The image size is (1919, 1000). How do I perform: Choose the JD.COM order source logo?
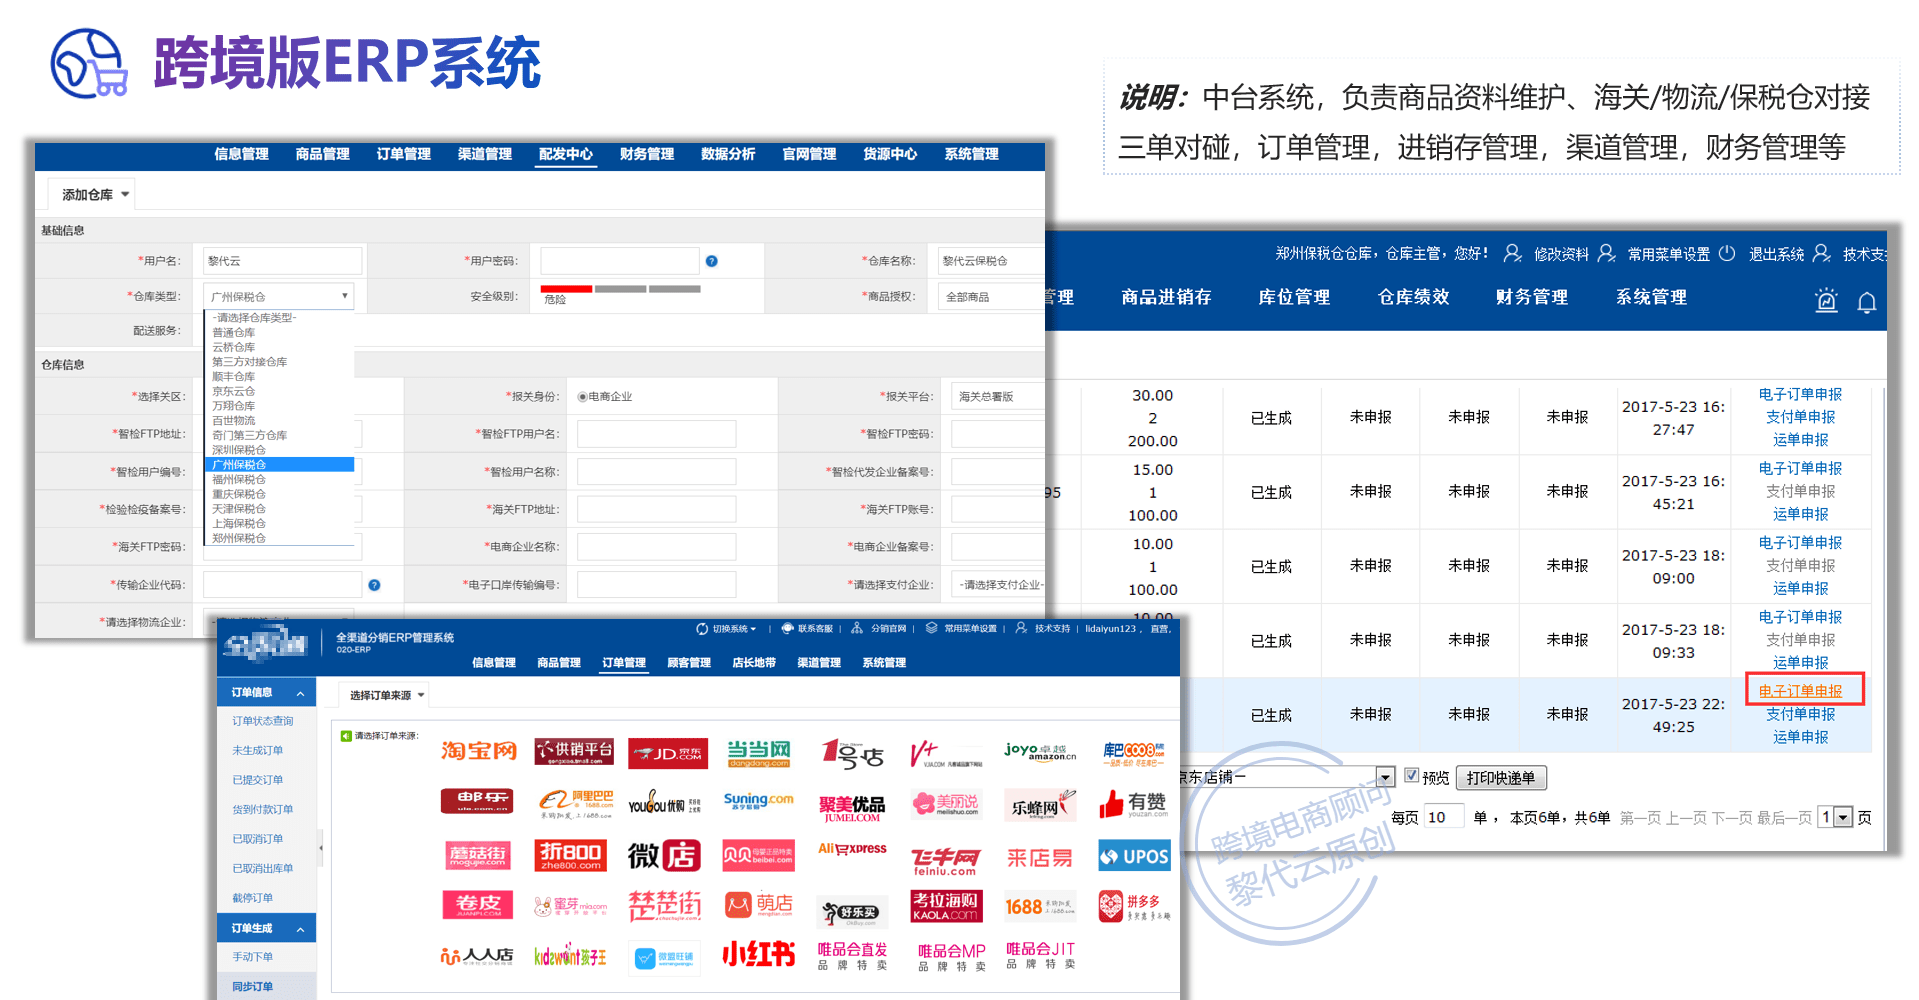(668, 753)
